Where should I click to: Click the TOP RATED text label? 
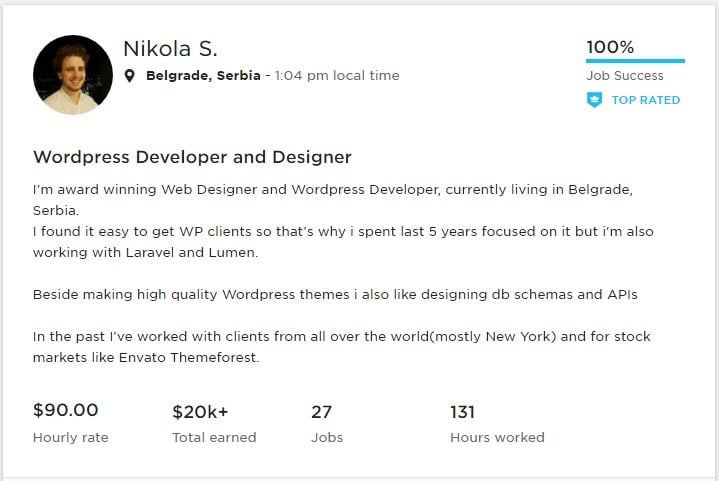646,100
